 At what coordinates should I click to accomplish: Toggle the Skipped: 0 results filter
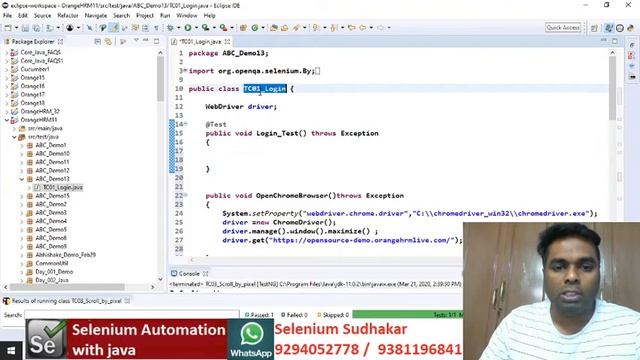point(333,315)
